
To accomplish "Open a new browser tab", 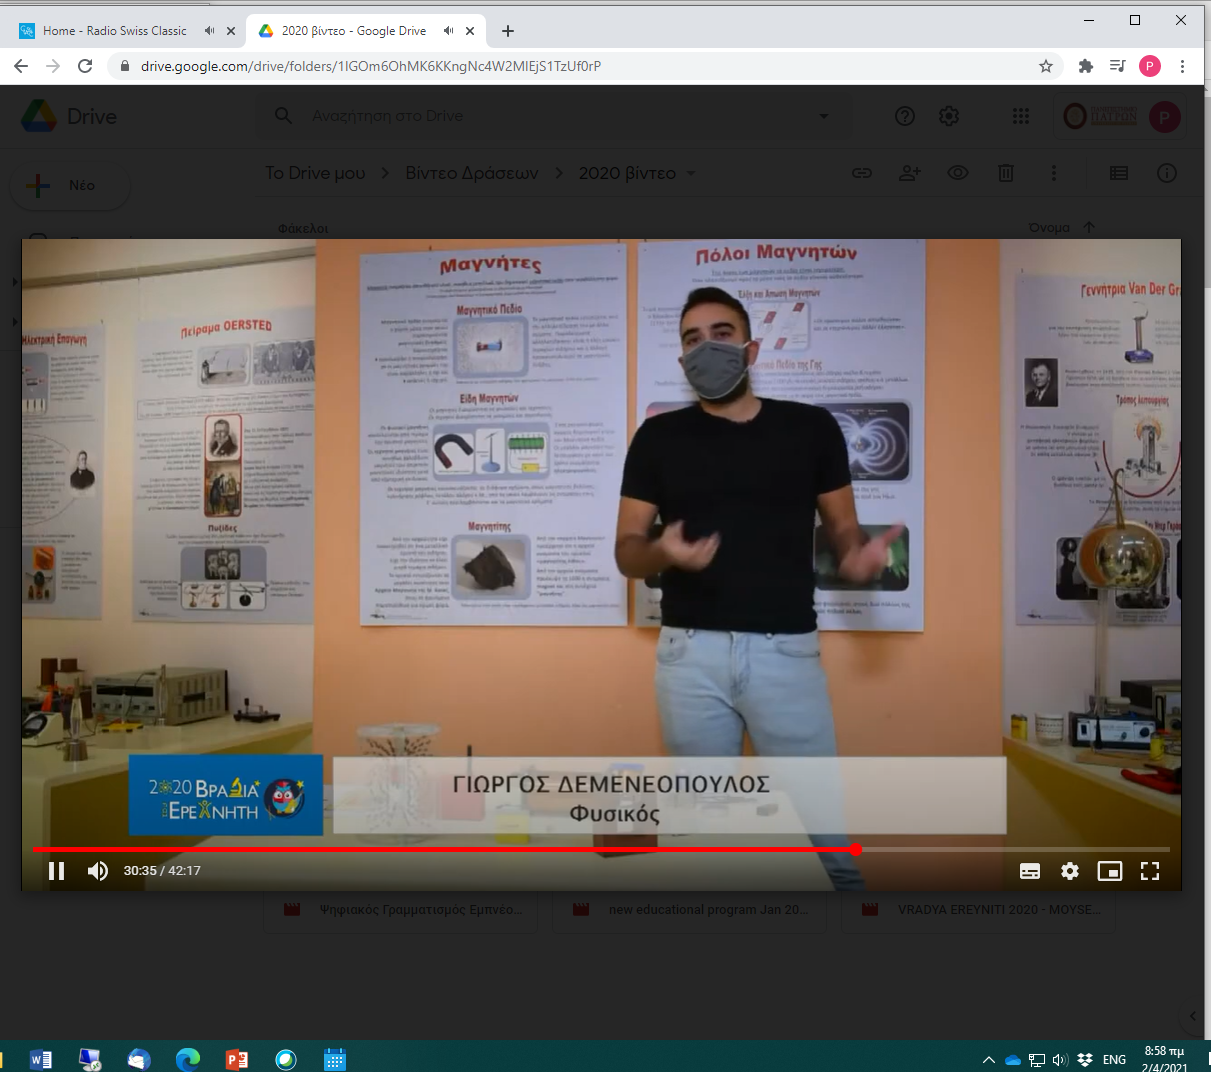I will [x=508, y=31].
